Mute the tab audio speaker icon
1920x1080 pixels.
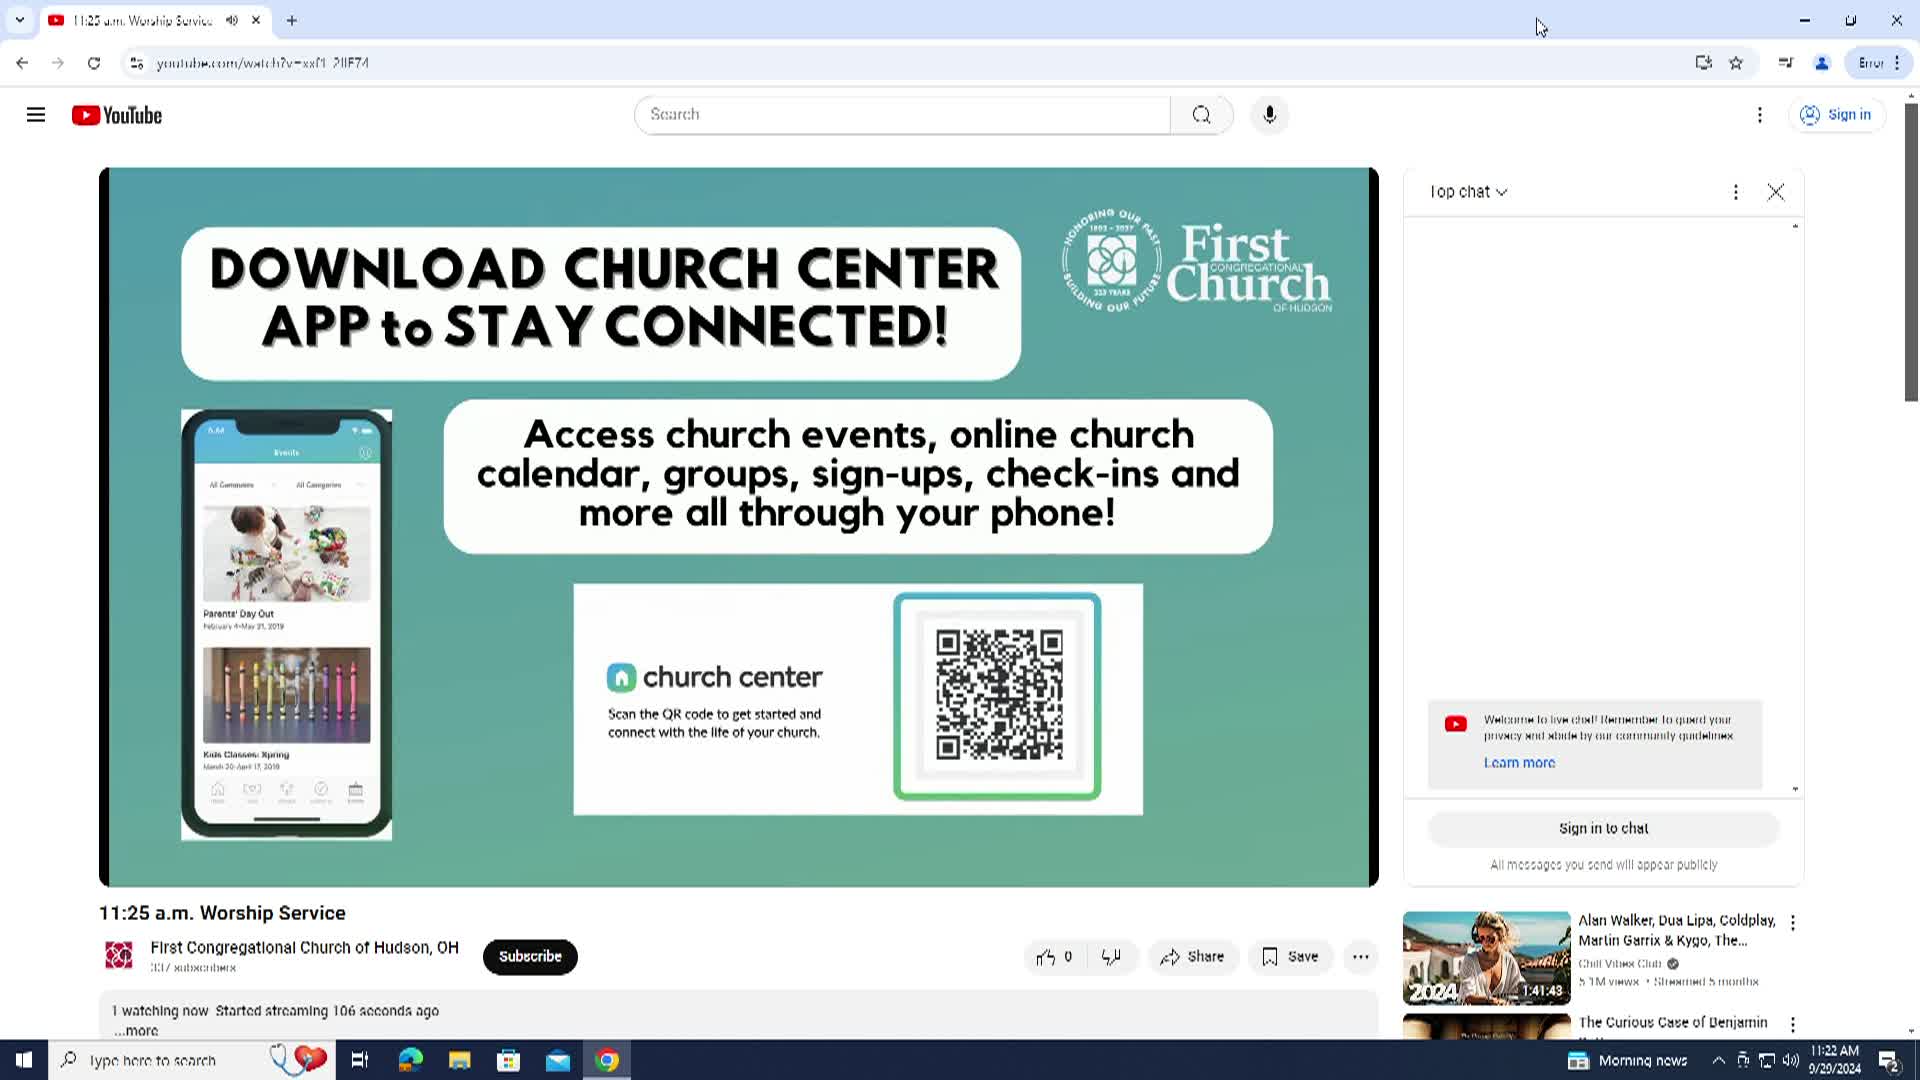[x=232, y=20]
